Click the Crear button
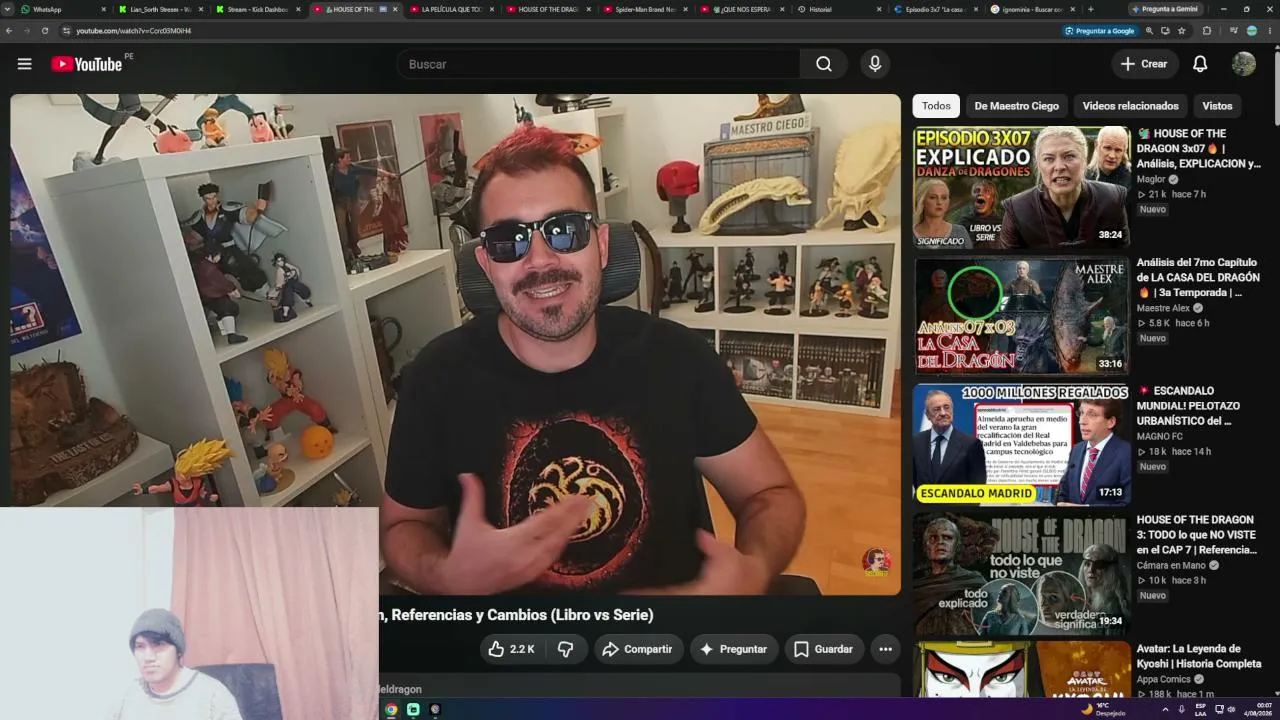This screenshot has width=1280, height=720. (1144, 64)
